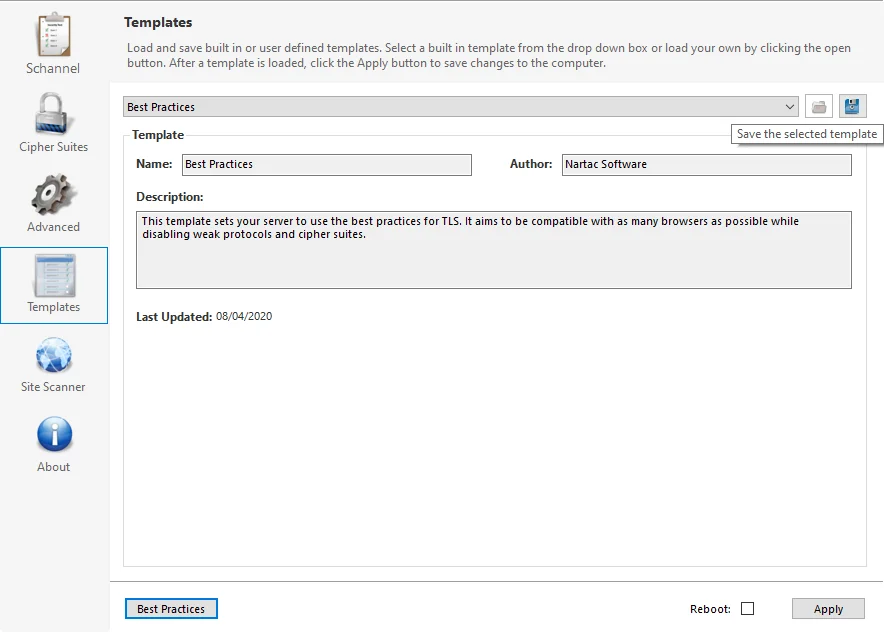
Task: Select the Templates sidebar icon
Action: (x=54, y=276)
